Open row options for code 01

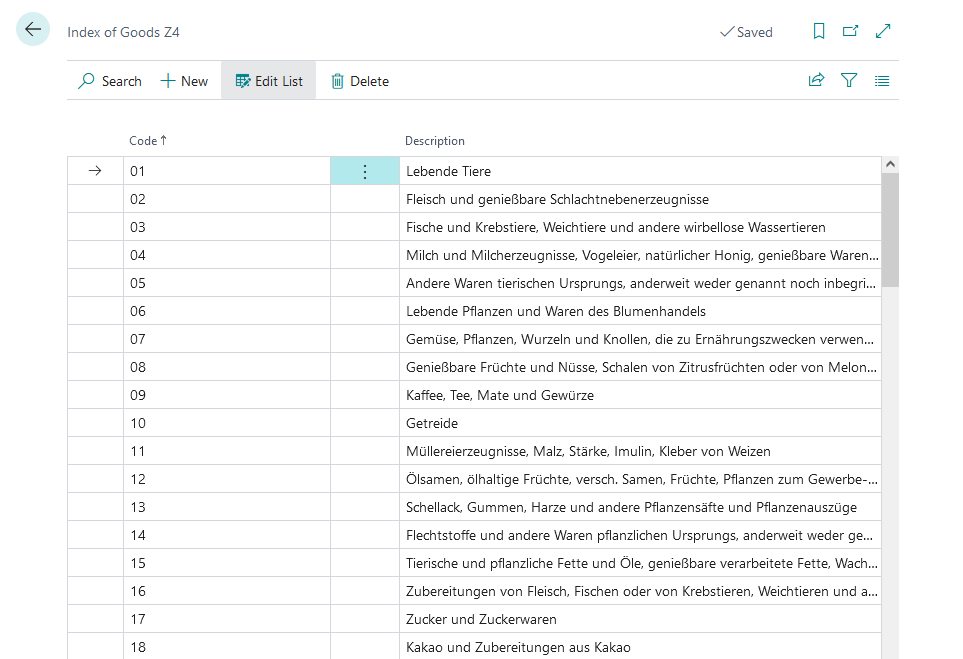tap(364, 171)
